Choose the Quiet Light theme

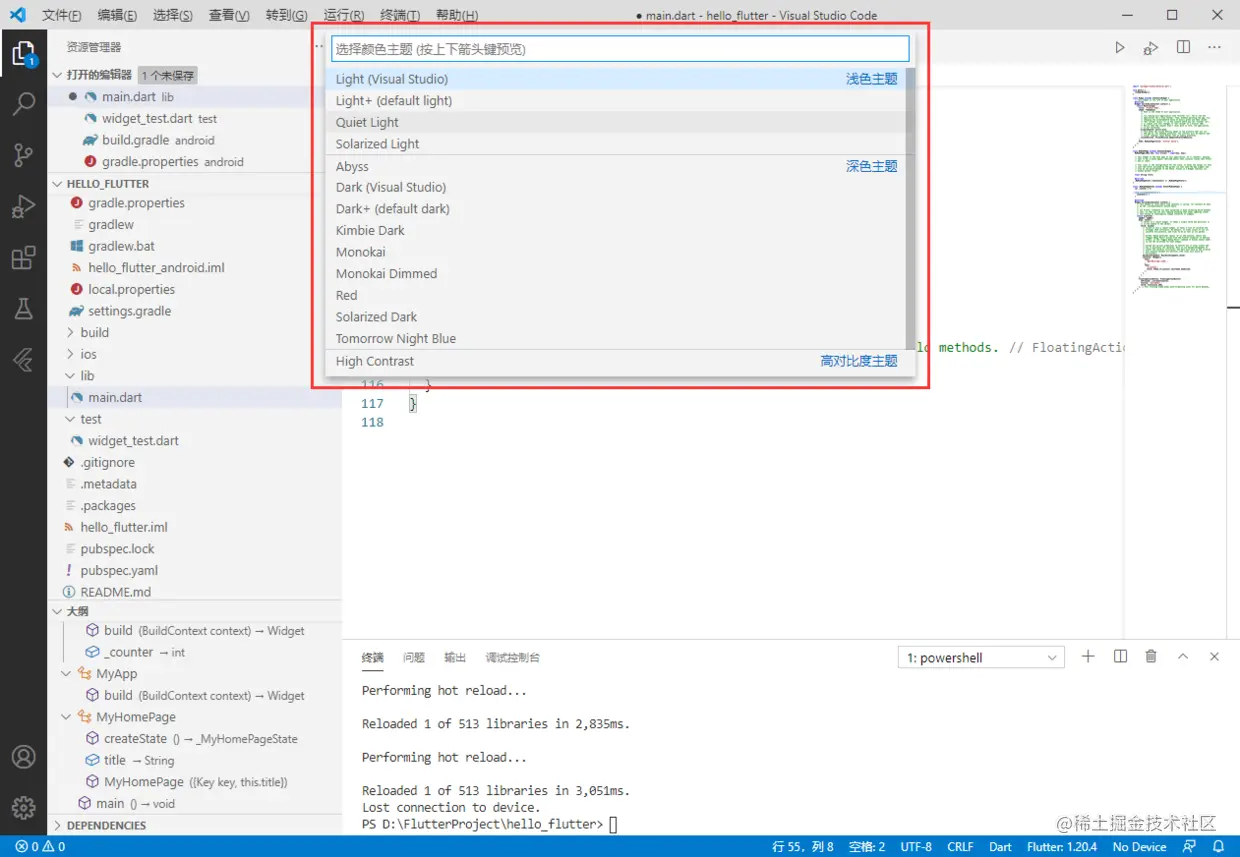pyautogui.click(x=616, y=122)
